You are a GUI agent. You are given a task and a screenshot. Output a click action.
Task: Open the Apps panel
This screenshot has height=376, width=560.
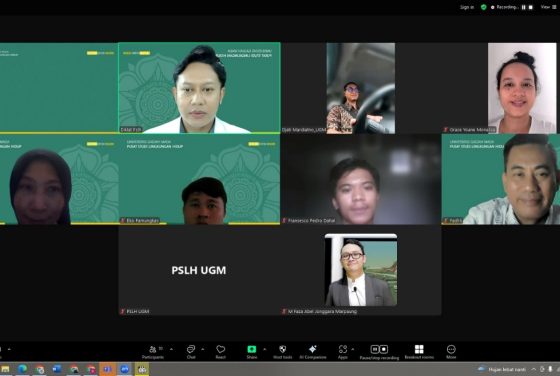tap(343, 352)
